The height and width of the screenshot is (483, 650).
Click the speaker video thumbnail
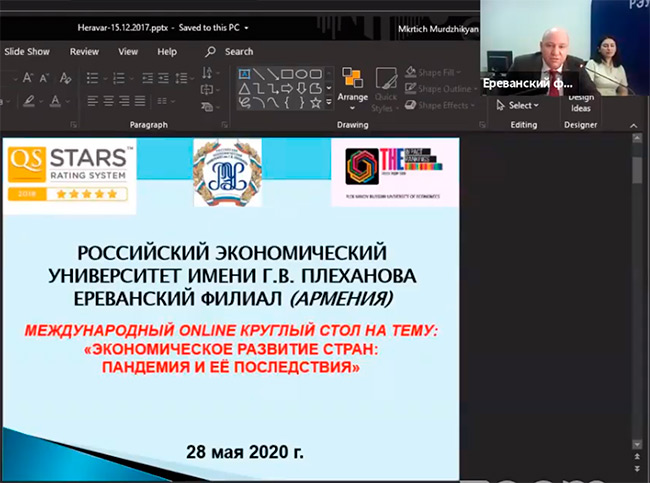(x=565, y=48)
